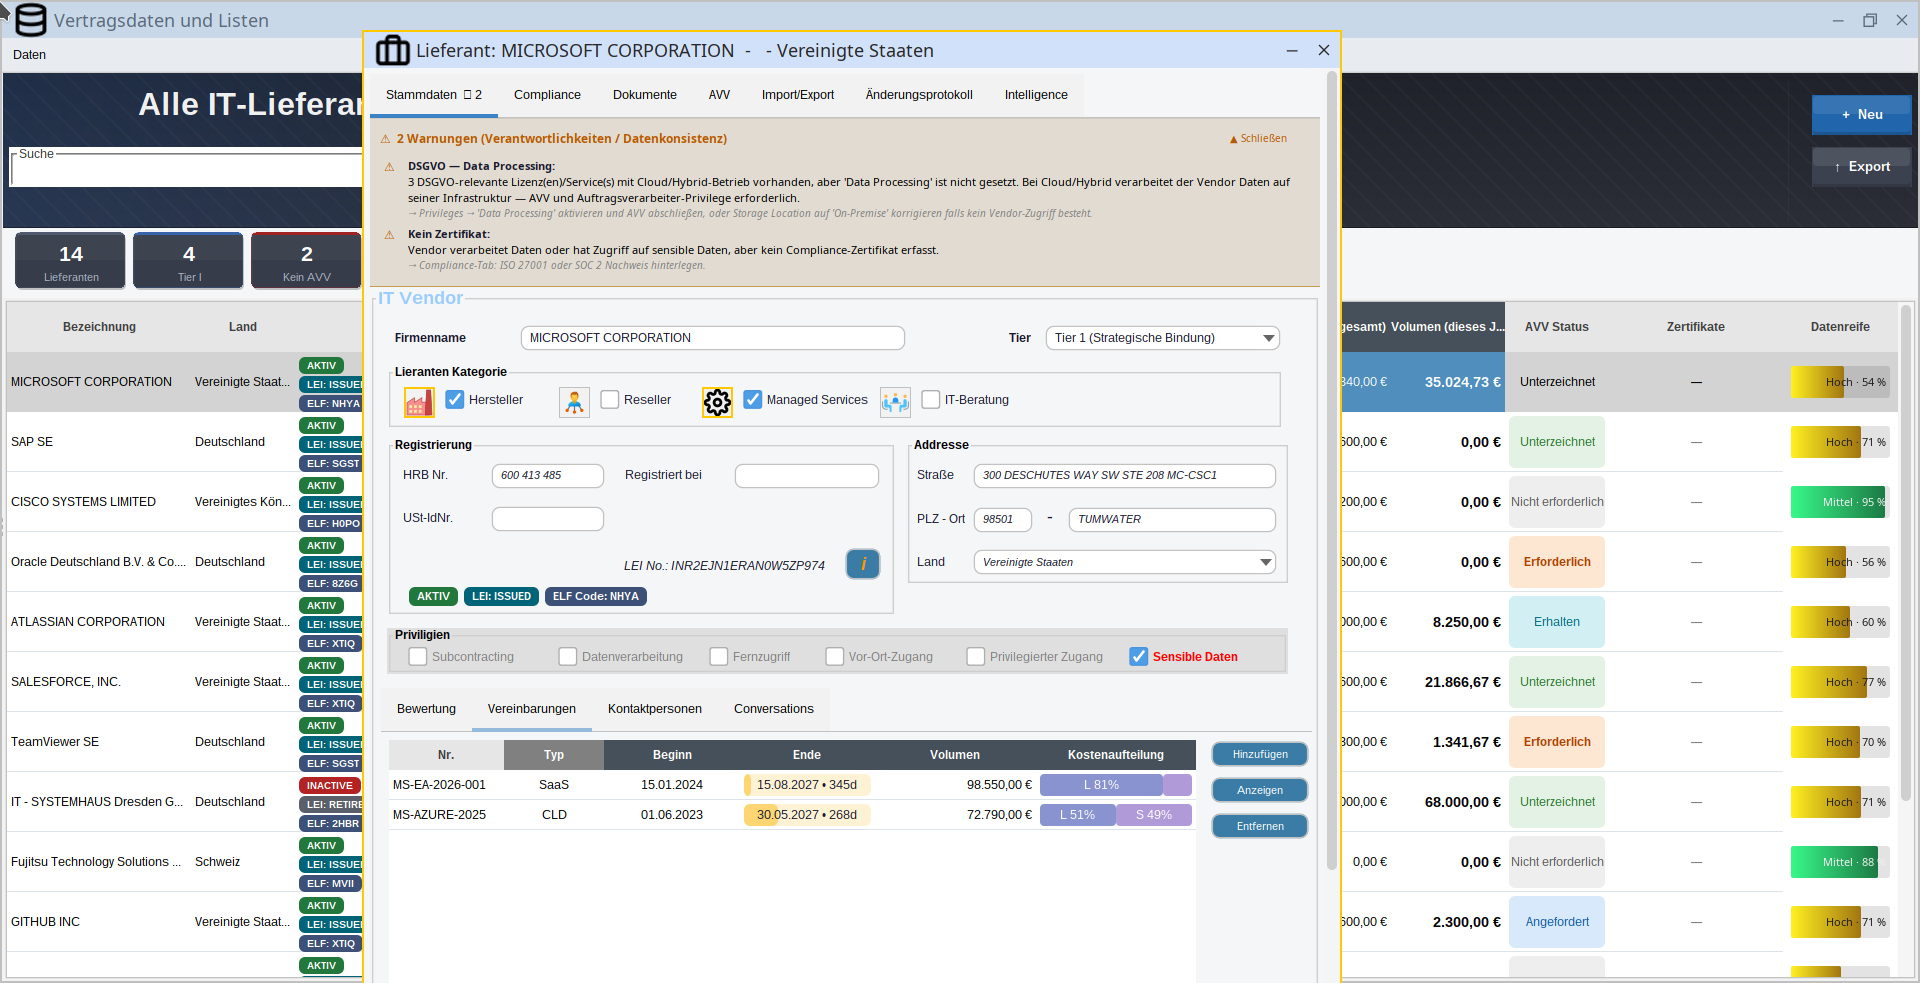Click the Straße address field

point(1125,476)
